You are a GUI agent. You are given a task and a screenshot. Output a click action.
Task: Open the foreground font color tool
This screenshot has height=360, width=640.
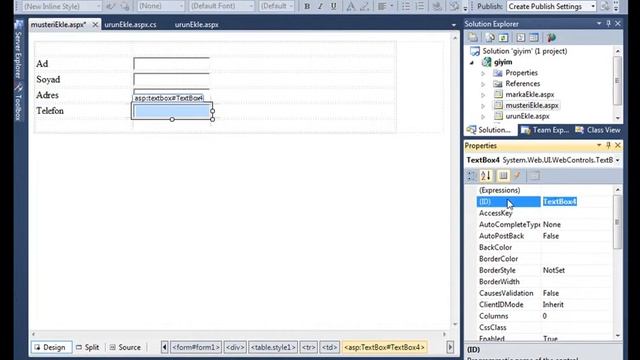(x=350, y=6)
